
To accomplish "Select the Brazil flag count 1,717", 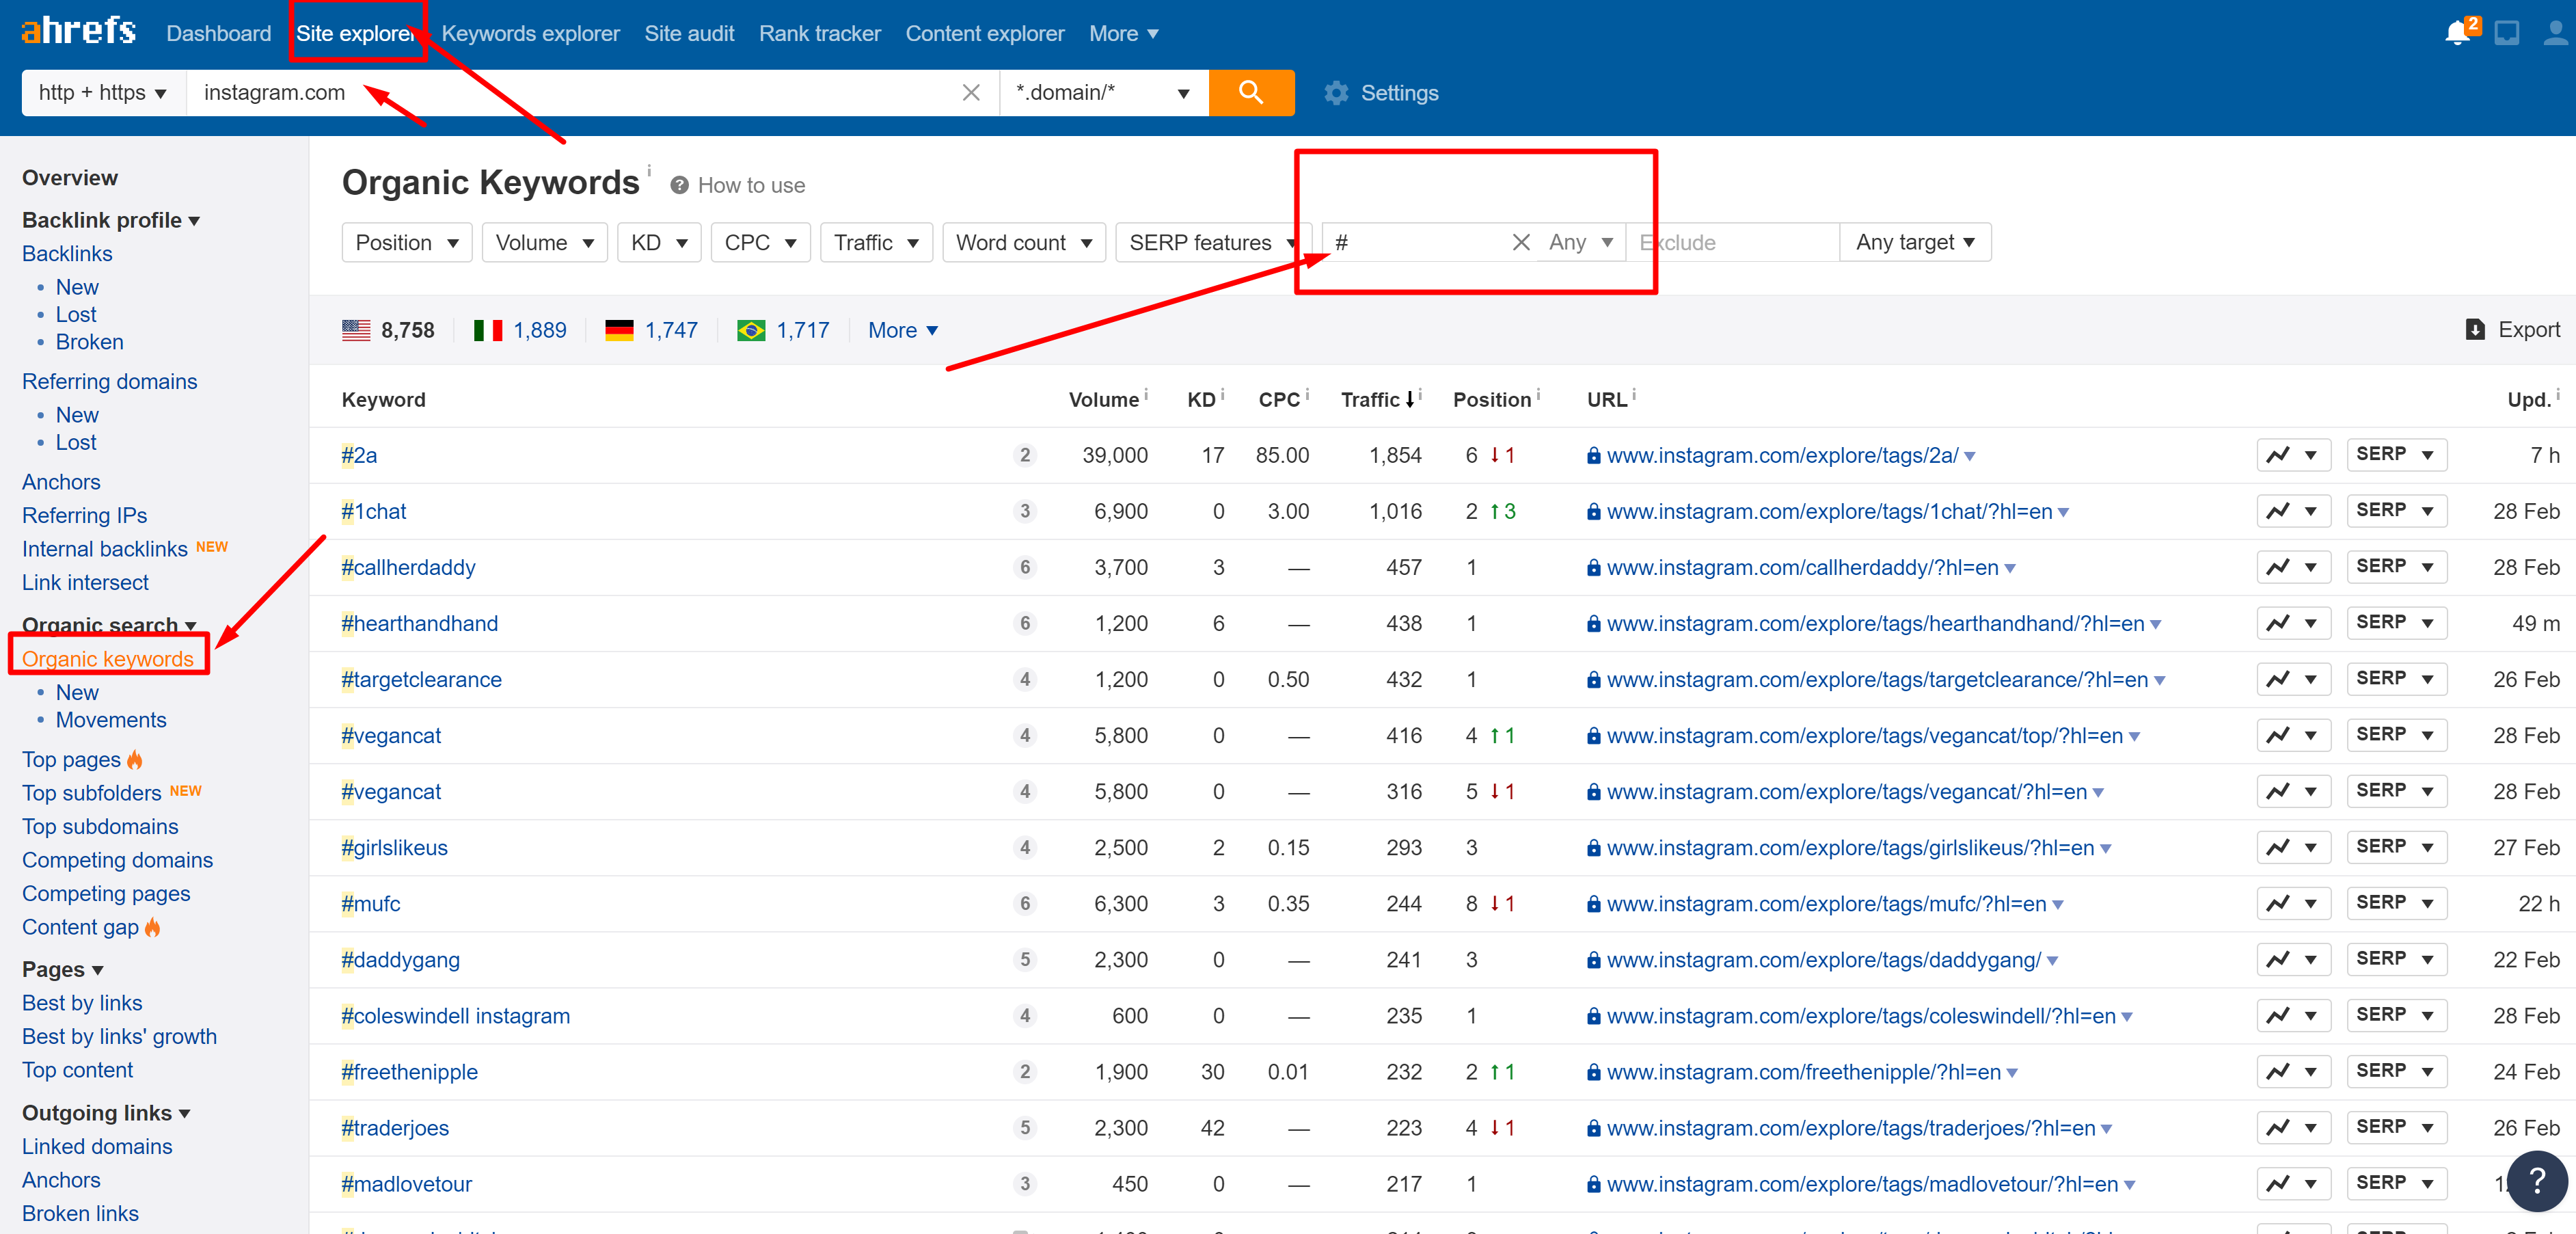I will (783, 330).
